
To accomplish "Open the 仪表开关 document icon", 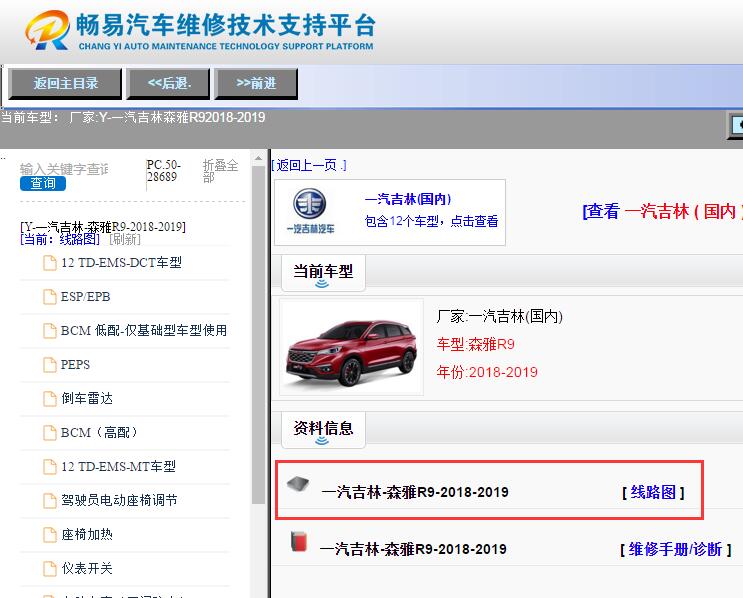I will (50, 569).
